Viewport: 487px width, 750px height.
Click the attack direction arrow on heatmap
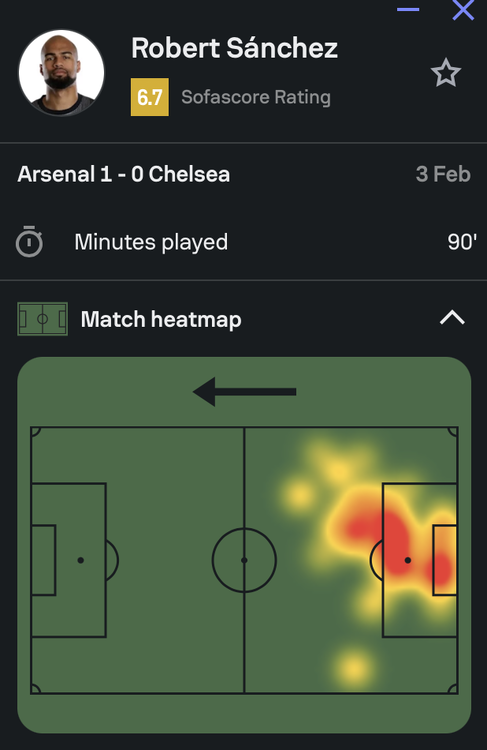pyautogui.click(x=244, y=392)
